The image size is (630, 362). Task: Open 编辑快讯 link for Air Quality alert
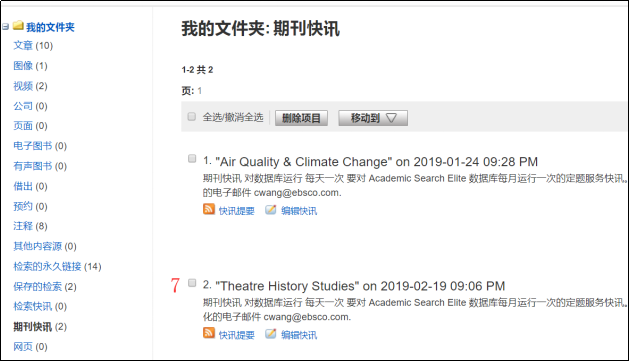(x=299, y=211)
